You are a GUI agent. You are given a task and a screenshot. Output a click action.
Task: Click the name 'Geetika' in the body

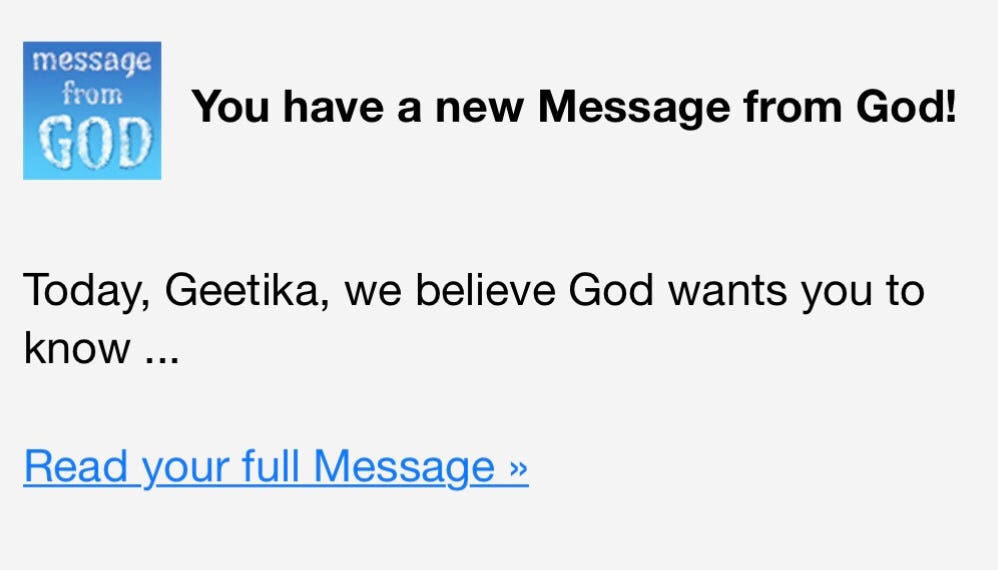(x=247, y=291)
